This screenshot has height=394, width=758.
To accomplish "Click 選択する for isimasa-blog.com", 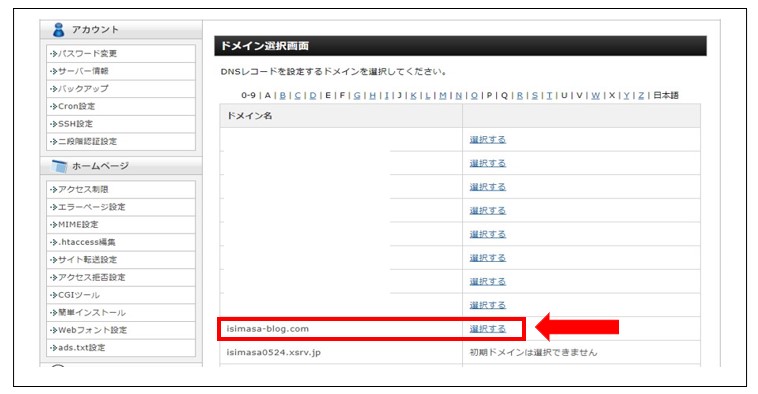I will [x=487, y=329].
